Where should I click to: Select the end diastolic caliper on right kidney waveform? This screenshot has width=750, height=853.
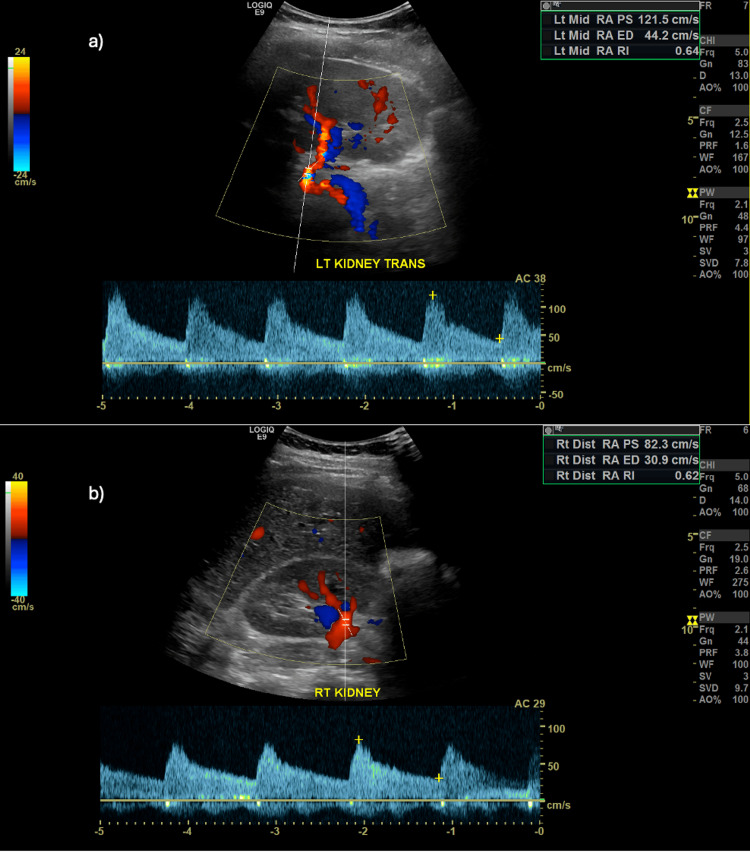click(439, 778)
